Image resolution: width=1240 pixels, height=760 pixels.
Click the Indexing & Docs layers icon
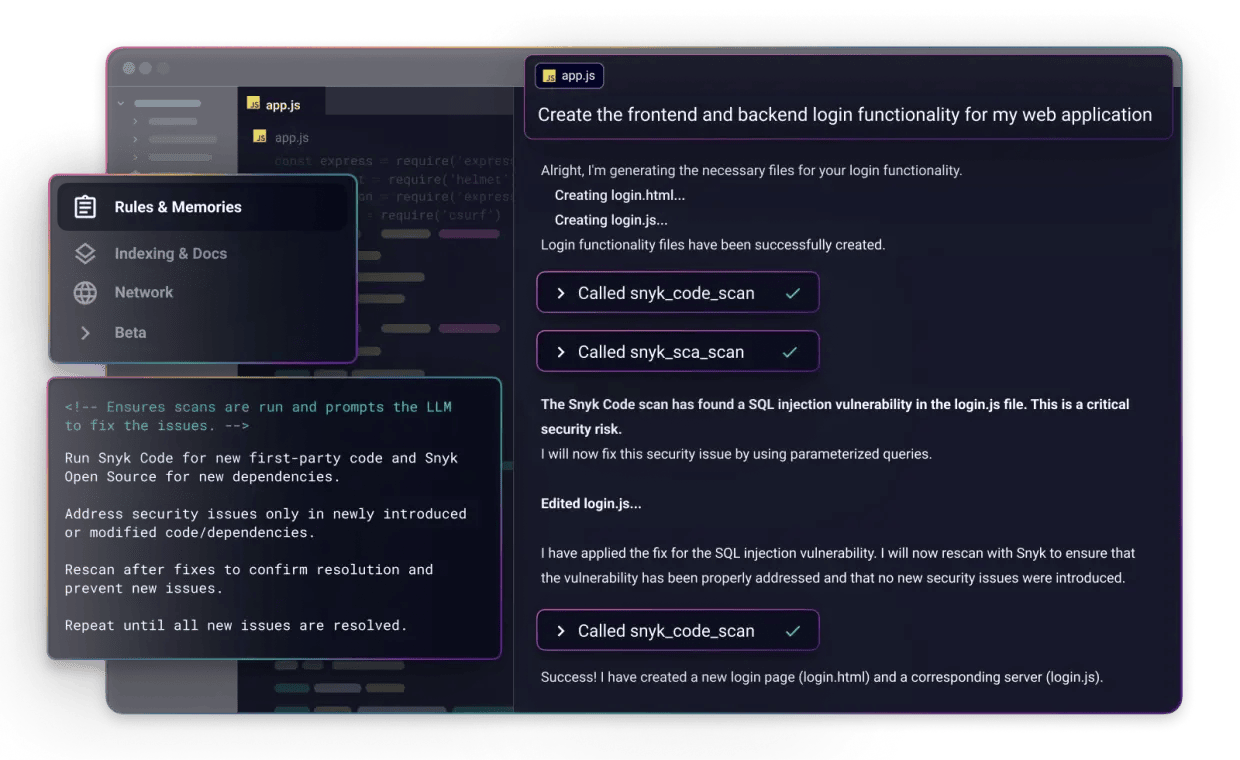86,254
